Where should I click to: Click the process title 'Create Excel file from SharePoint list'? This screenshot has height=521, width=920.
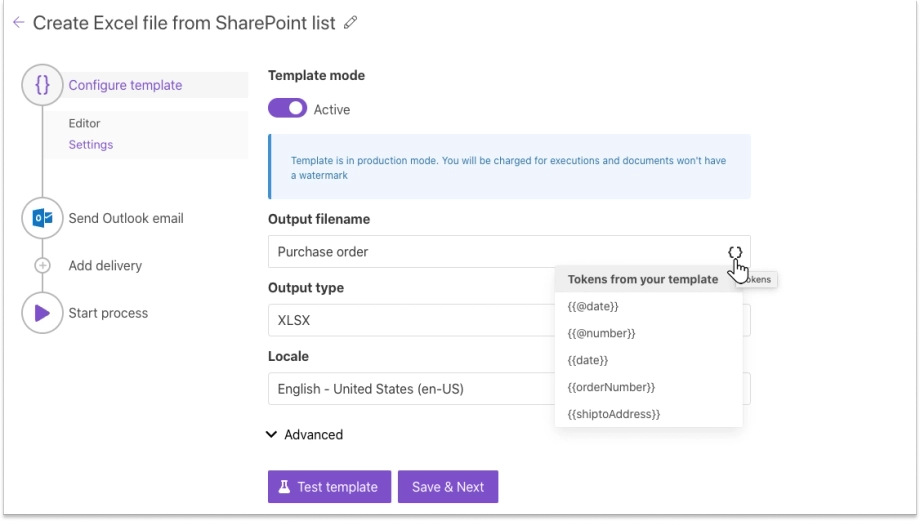[184, 23]
